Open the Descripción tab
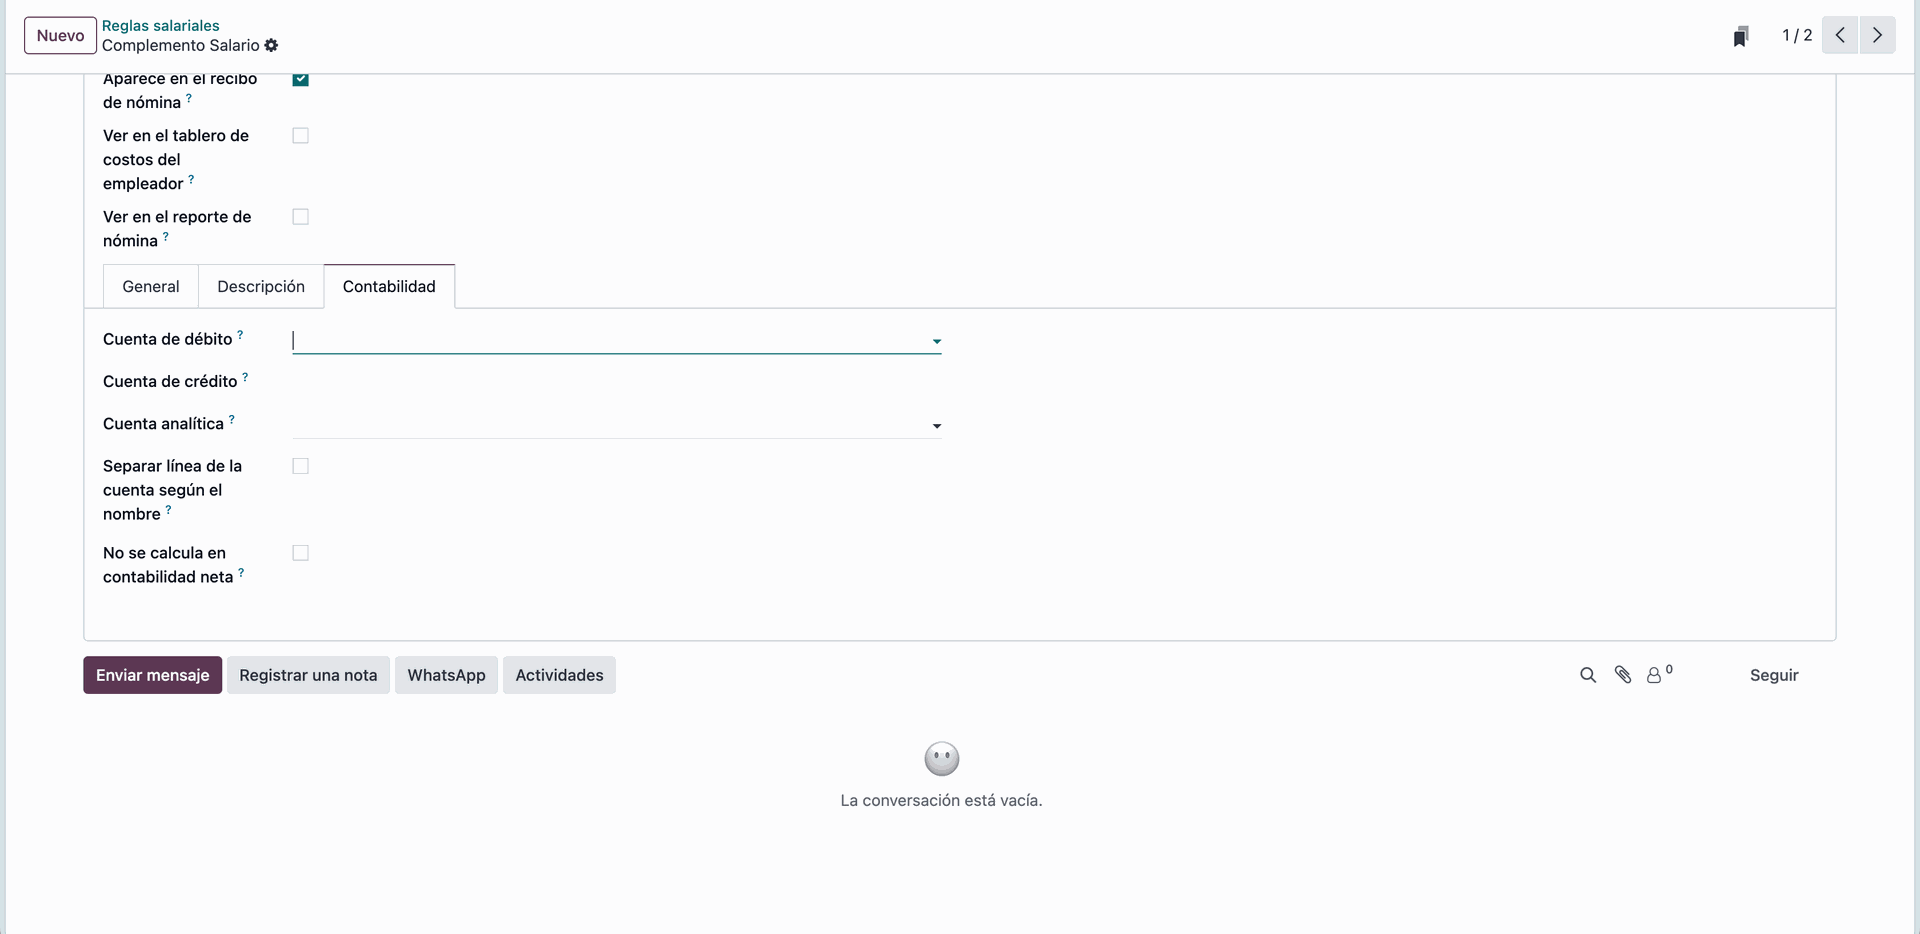 [x=261, y=287]
